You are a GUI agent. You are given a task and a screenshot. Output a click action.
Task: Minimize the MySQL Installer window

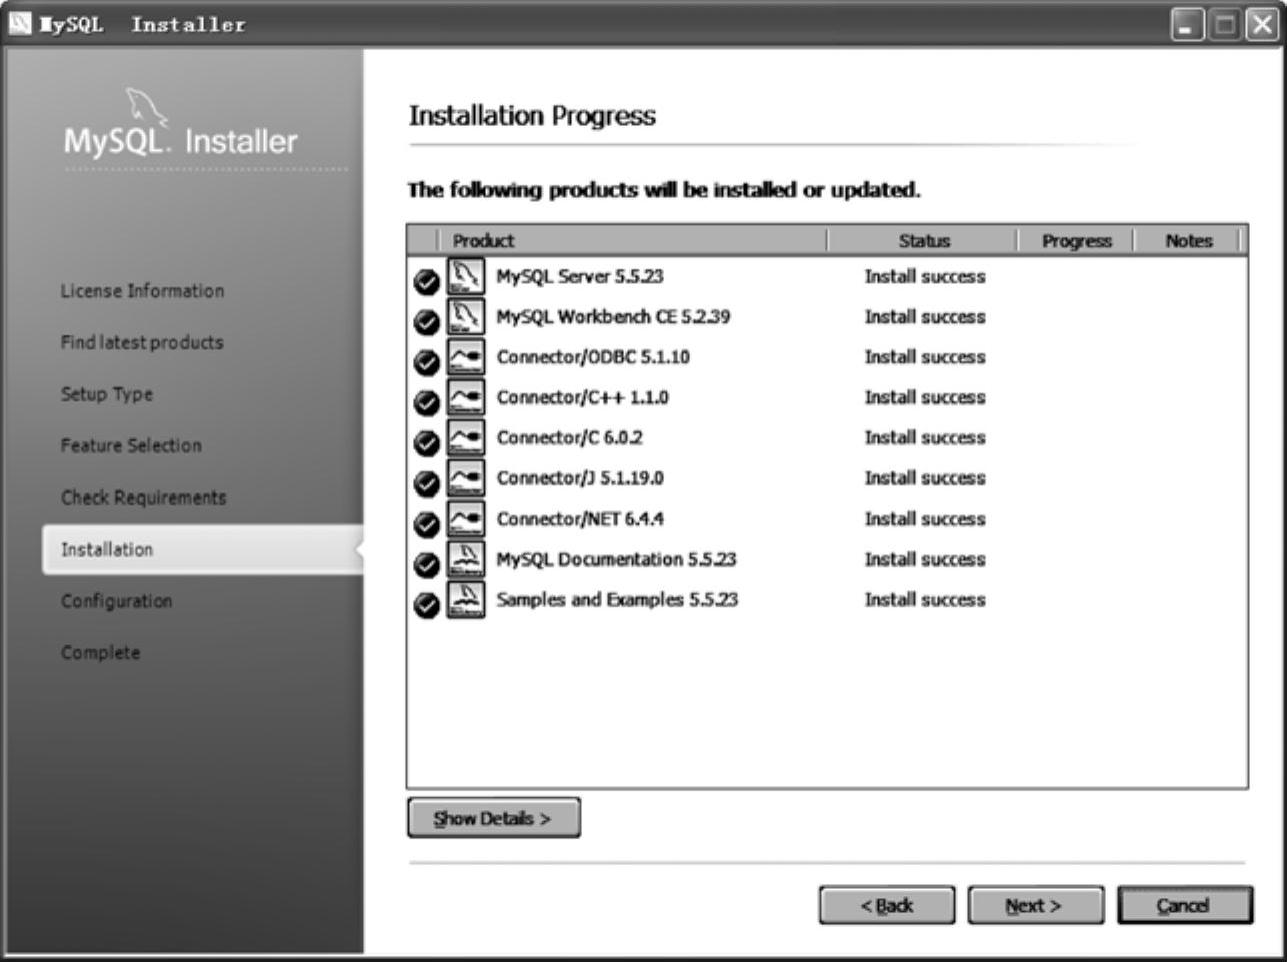pyautogui.click(x=1188, y=25)
